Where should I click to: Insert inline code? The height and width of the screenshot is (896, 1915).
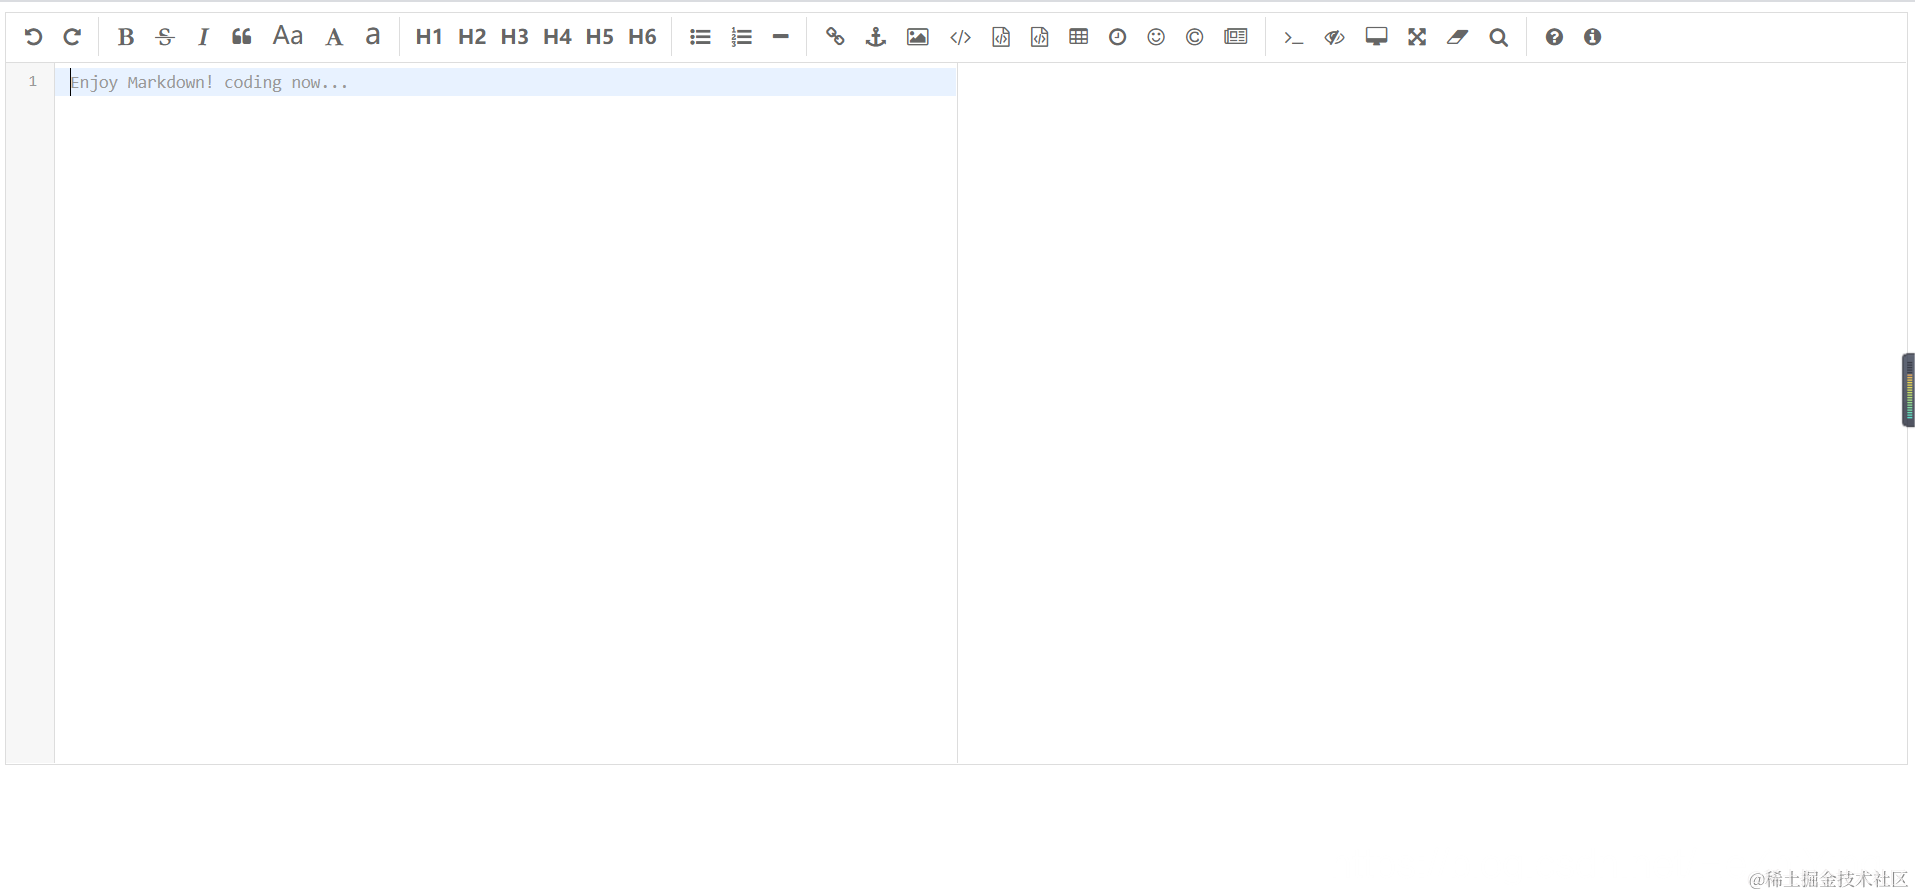click(x=960, y=37)
